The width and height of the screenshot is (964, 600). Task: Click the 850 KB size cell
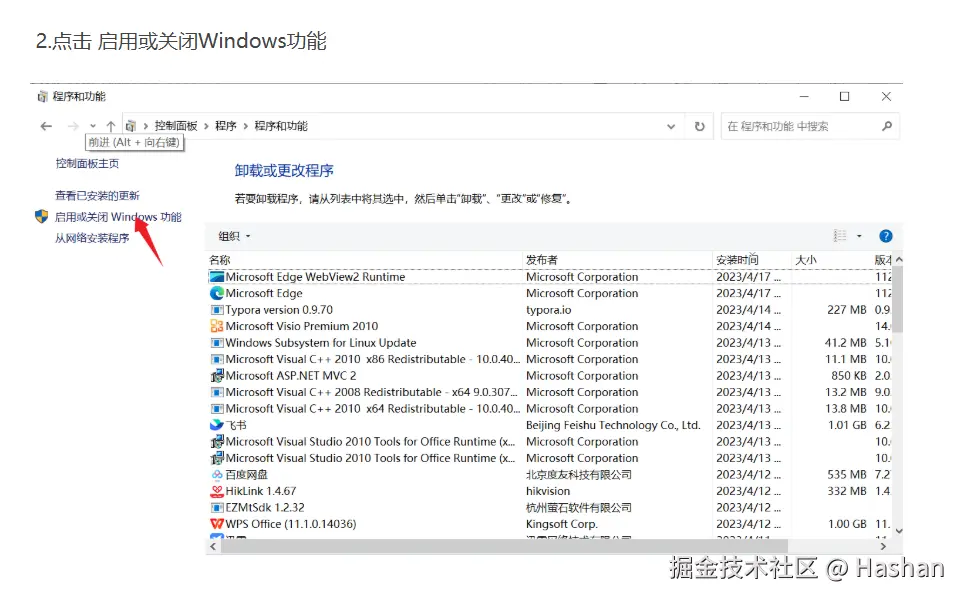pos(849,376)
